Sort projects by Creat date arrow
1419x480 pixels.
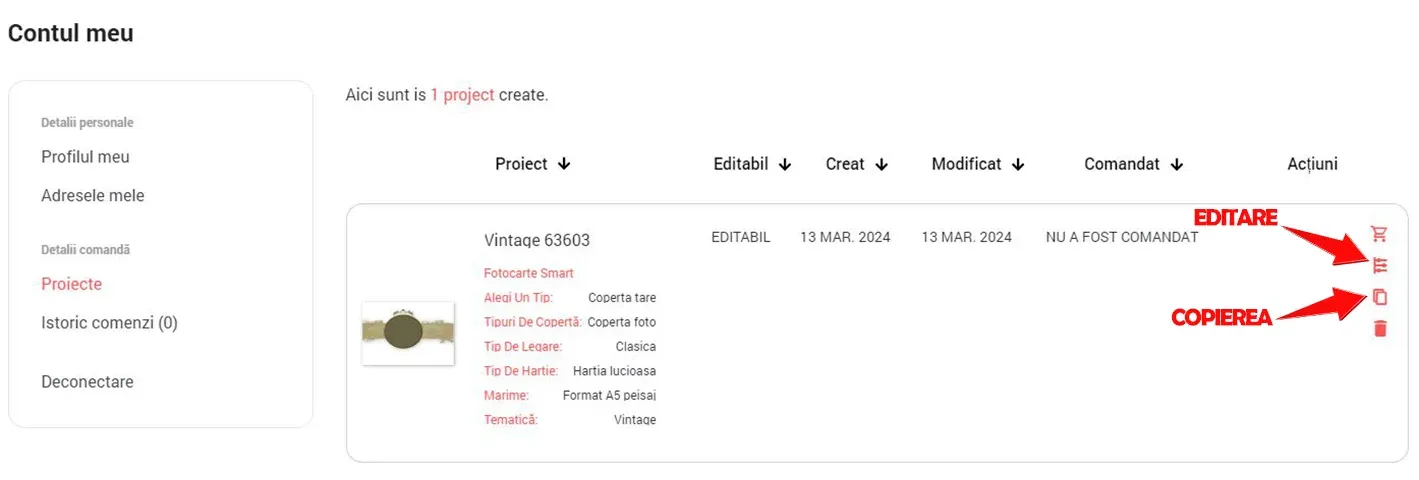881,165
